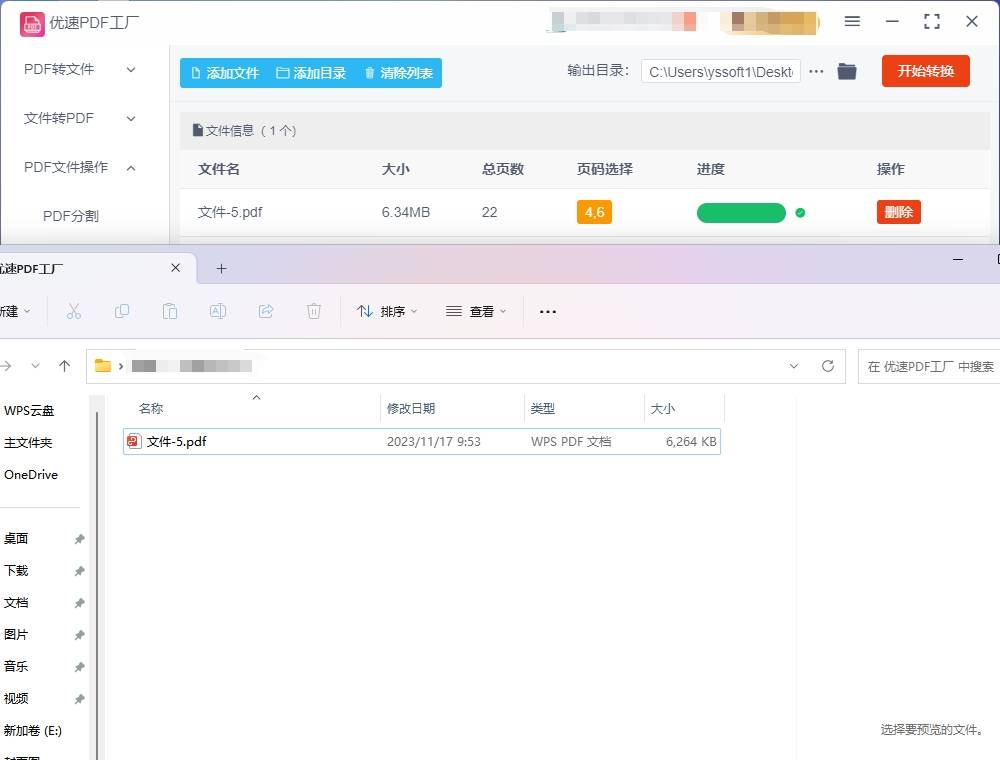Open 视频 in quick access
The width and height of the screenshot is (1000, 760).
coord(16,698)
